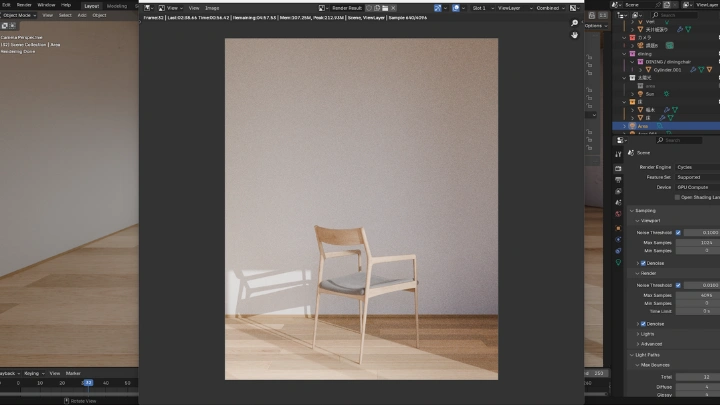Open the Edit menu in top bar

[6, 5]
